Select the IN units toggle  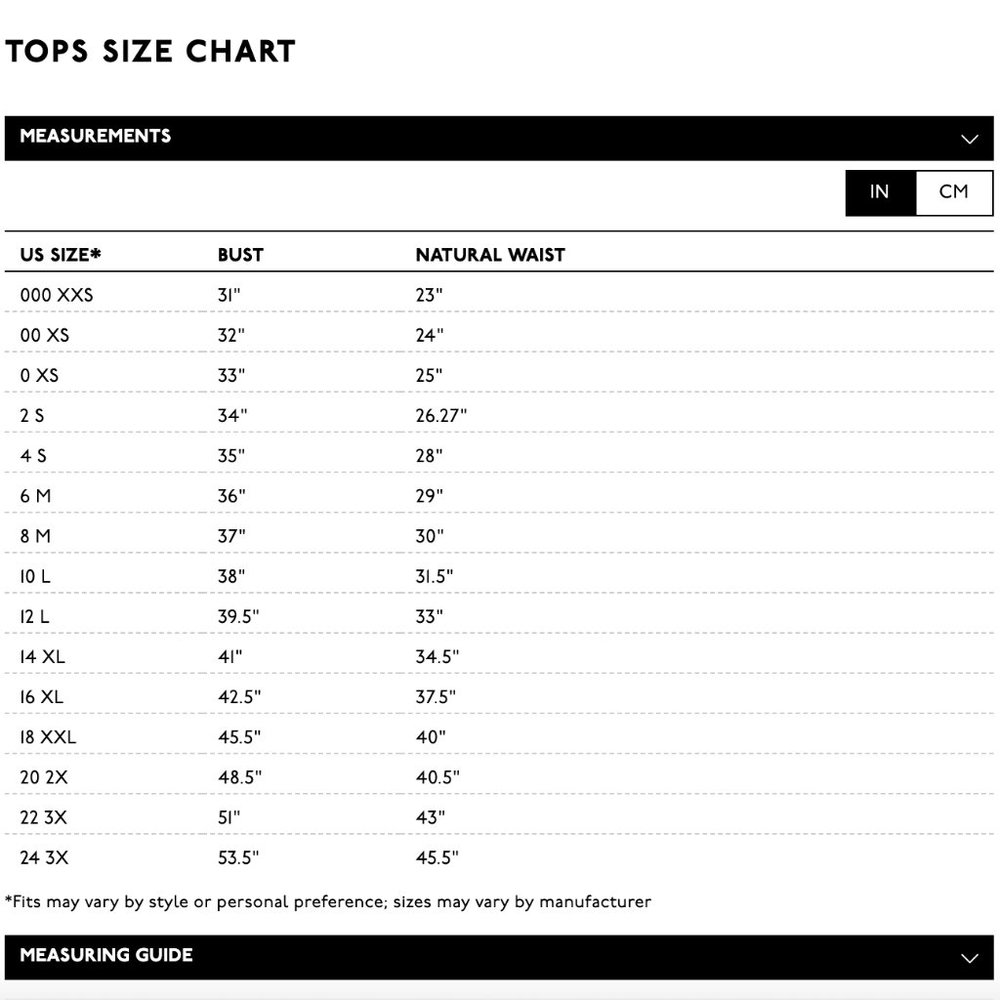(x=880, y=193)
